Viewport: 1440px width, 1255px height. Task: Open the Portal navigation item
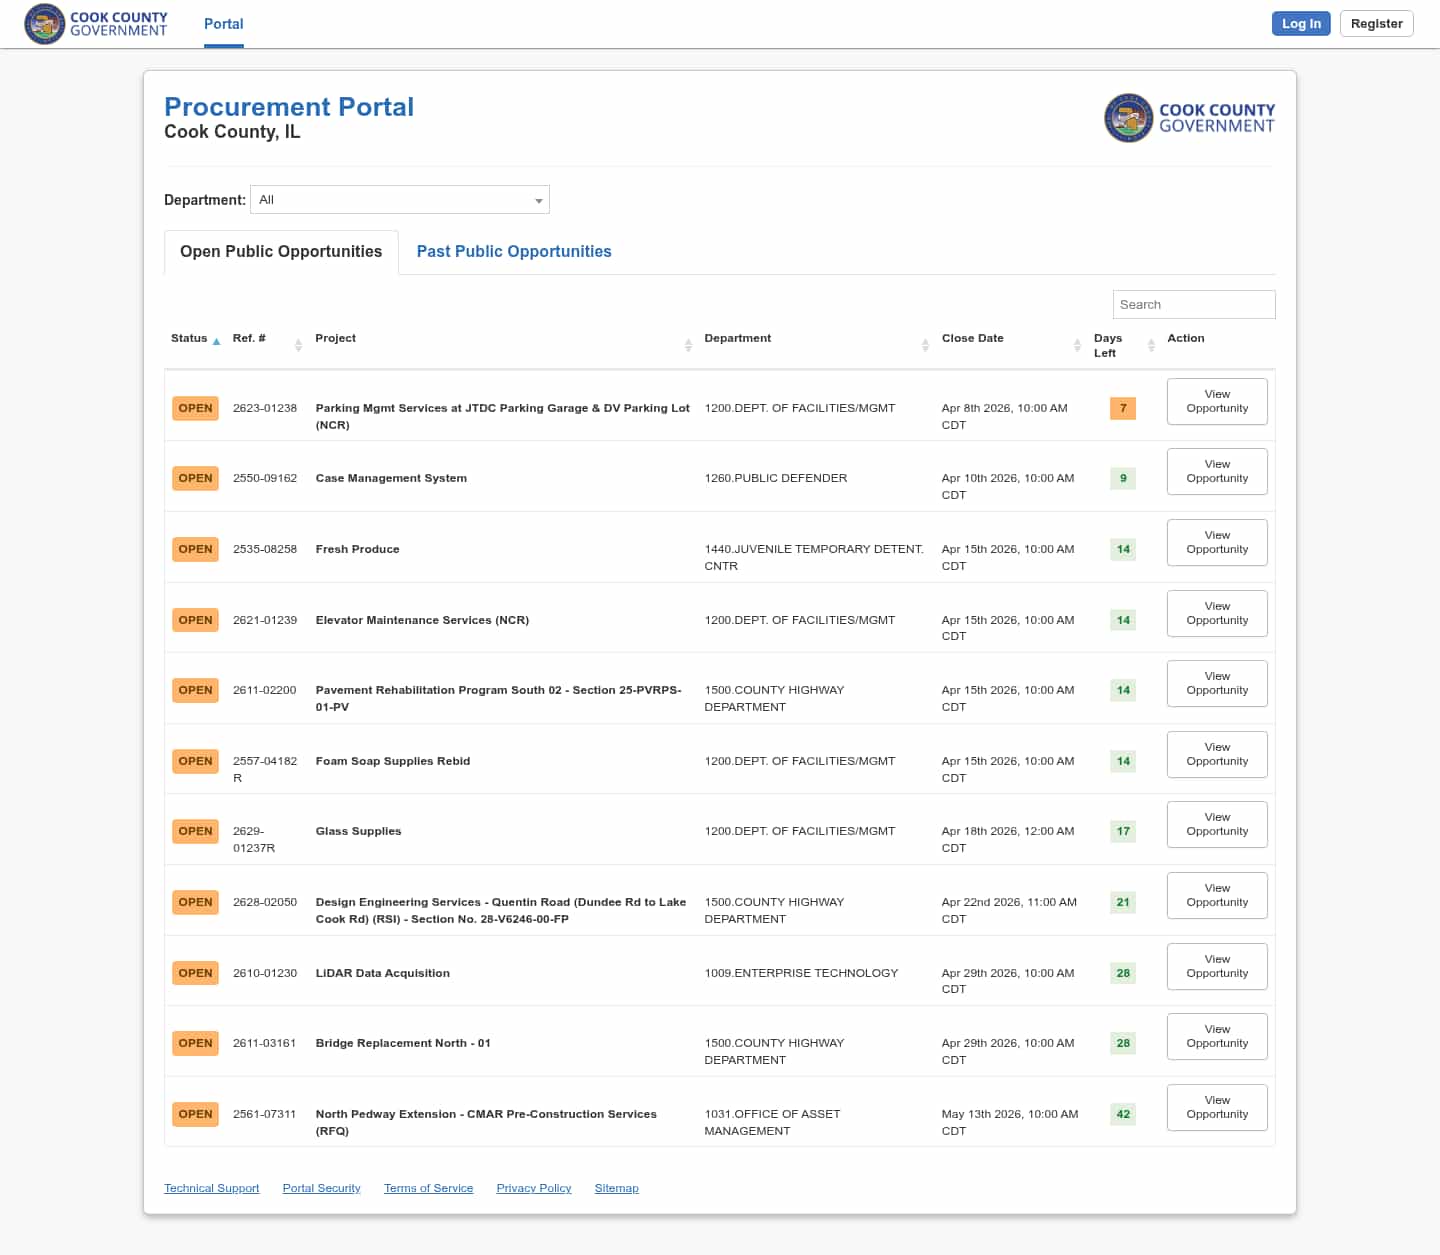tap(223, 24)
